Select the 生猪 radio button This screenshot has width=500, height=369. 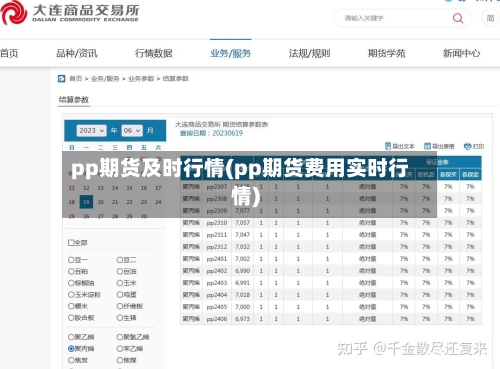(x=120, y=318)
